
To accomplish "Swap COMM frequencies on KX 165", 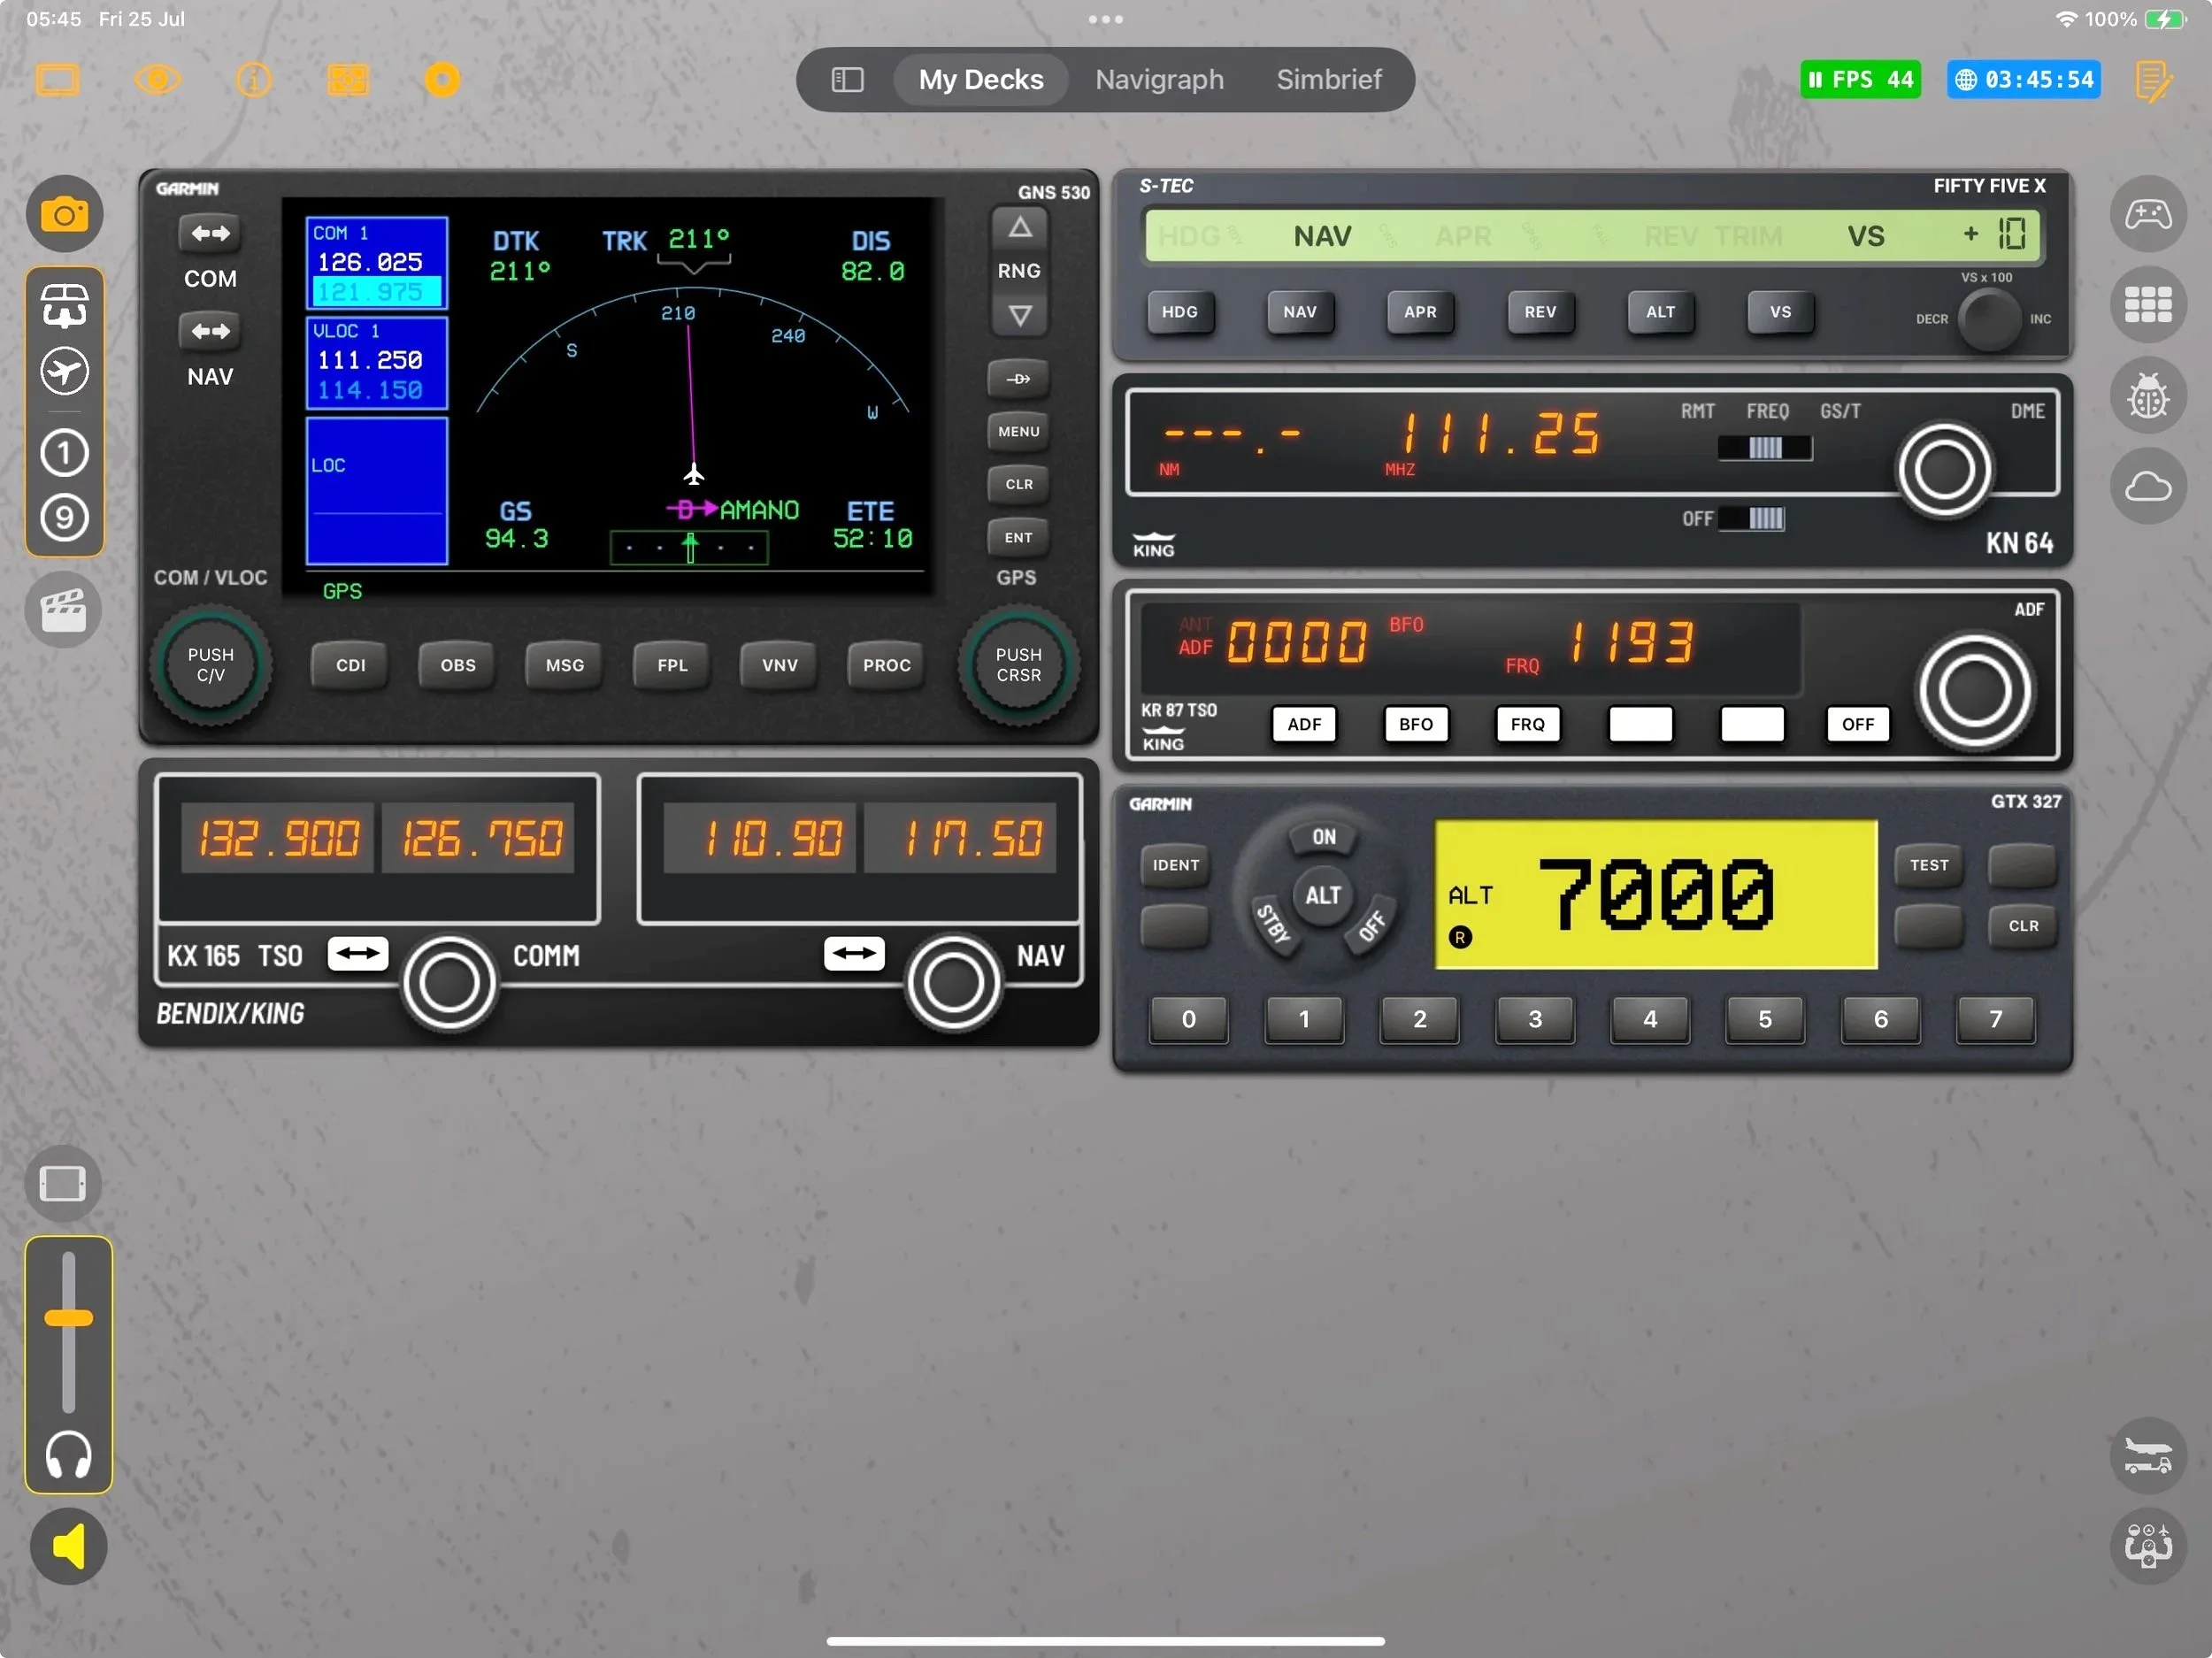I will coord(357,954).
